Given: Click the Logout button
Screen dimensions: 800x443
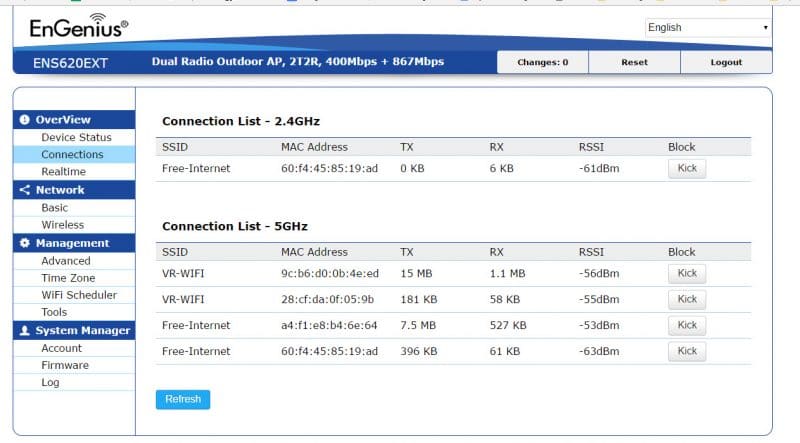Looking at the screenshot, I should [726, 62].
